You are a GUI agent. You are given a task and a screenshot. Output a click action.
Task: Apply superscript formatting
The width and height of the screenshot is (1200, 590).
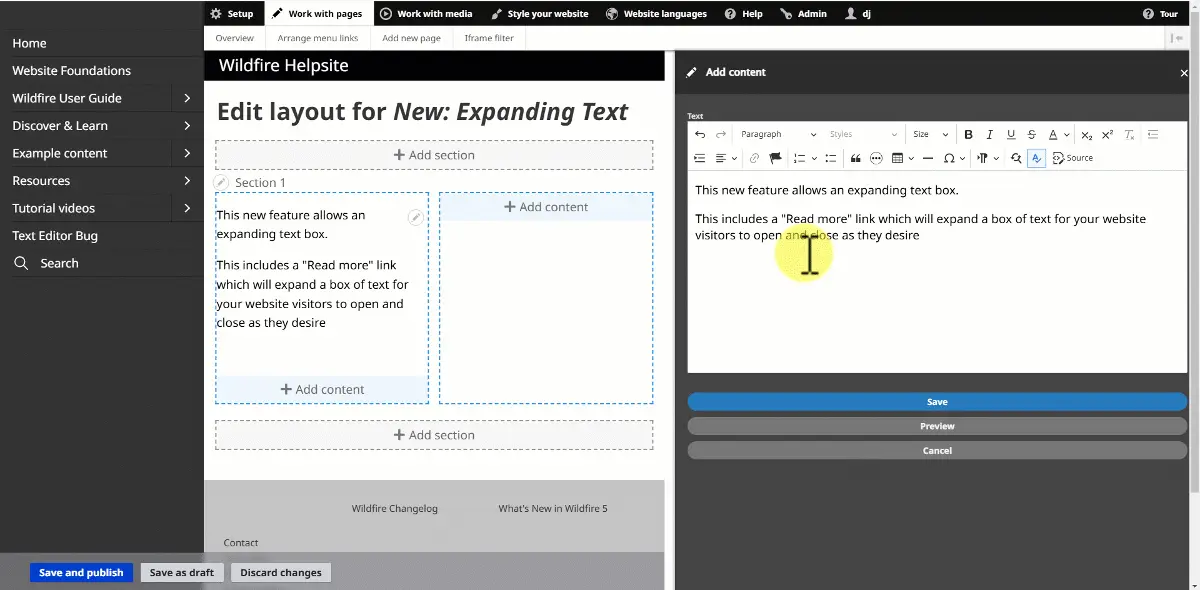pyautogui.click(x=1107, y=134)
